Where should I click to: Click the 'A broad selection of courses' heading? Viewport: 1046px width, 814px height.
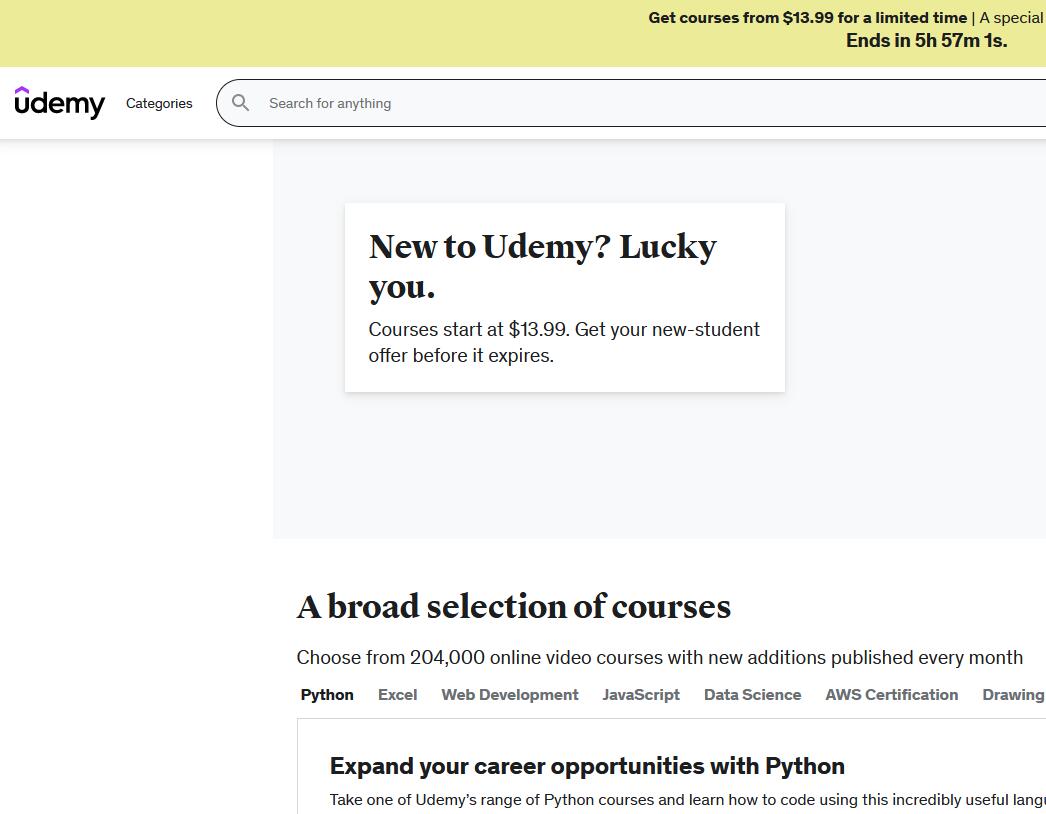(x=514, y=606)
